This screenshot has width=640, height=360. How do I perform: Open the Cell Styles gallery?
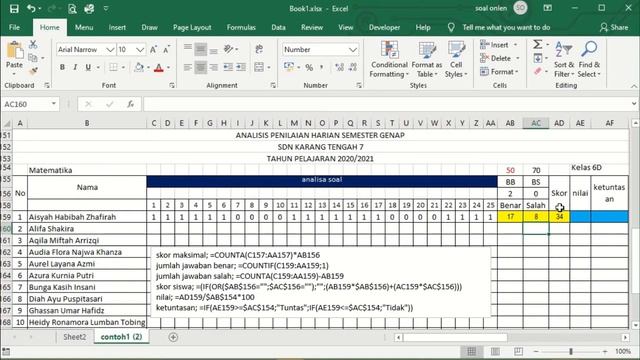pyautogui.click(x=456, y=59)
